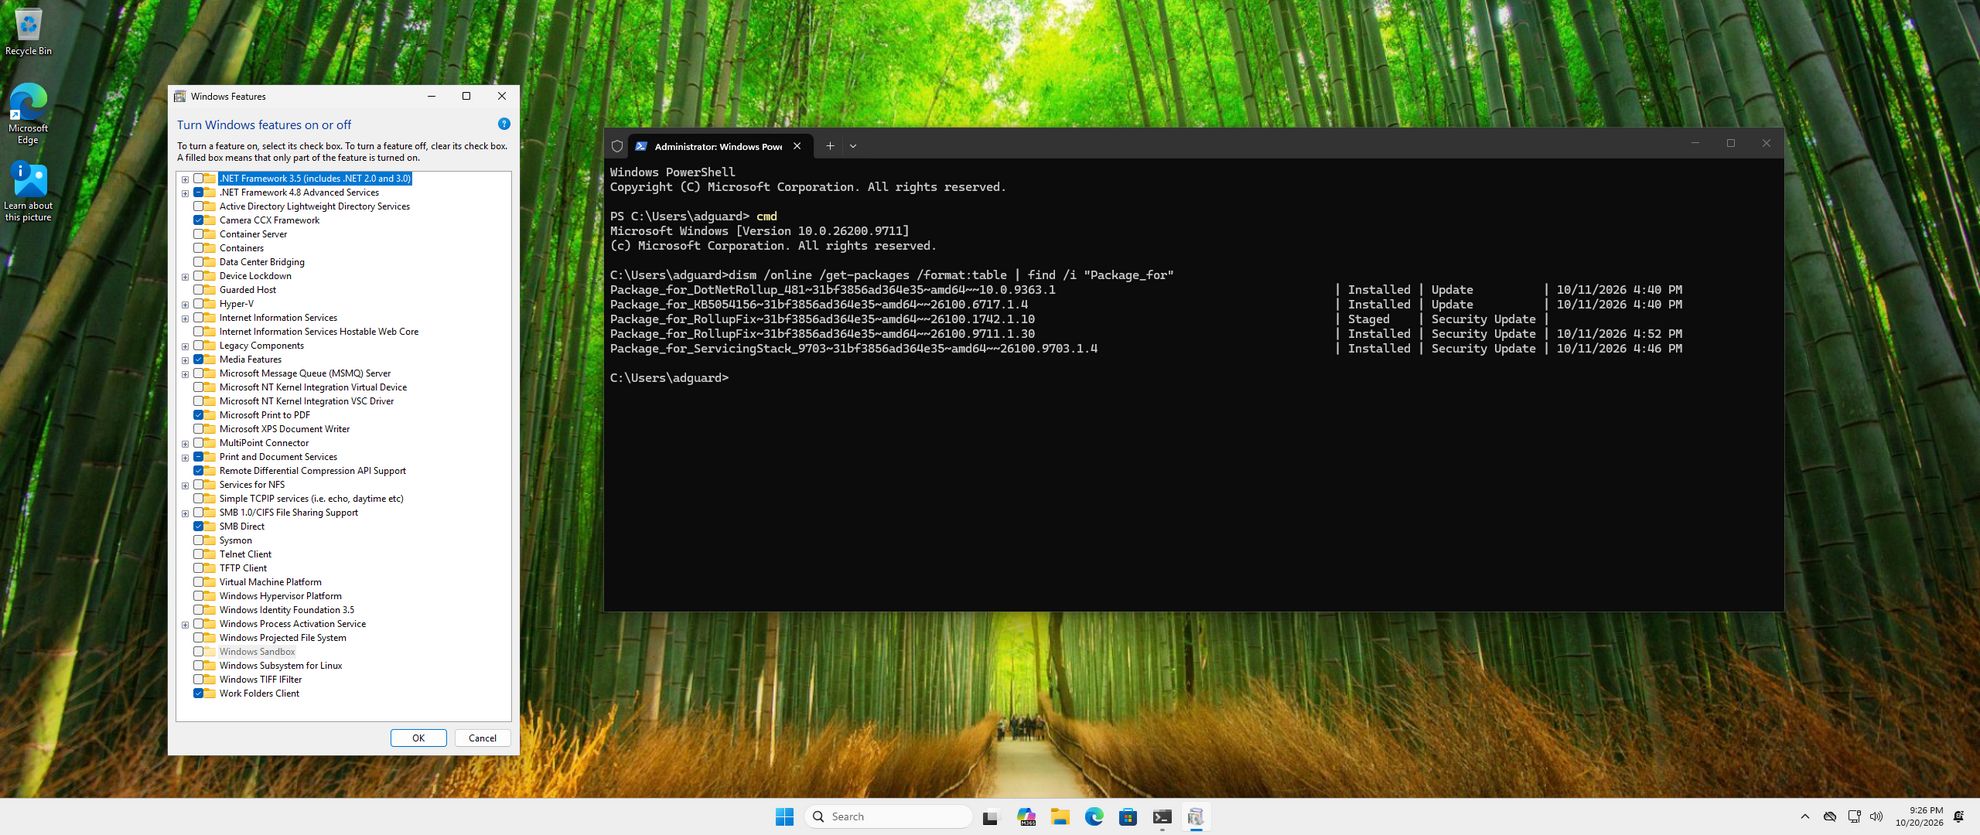The height and width of the screenshot is (835, 1980).
Task: Click the shield icon in the PowerShell title bar
Action: (617, 146)
